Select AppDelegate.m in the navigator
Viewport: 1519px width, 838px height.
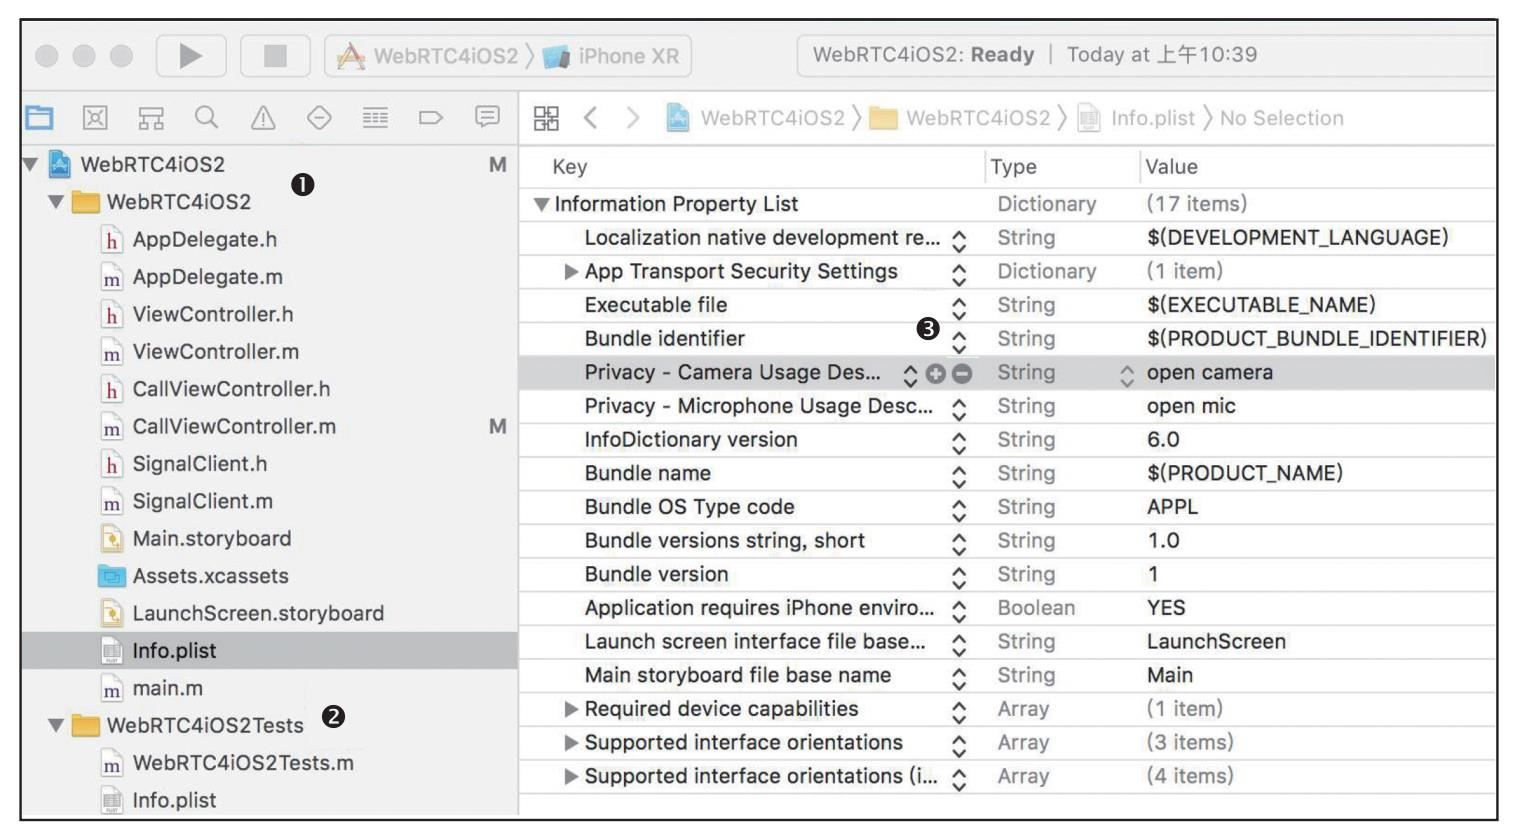click(x=192, y=277)
